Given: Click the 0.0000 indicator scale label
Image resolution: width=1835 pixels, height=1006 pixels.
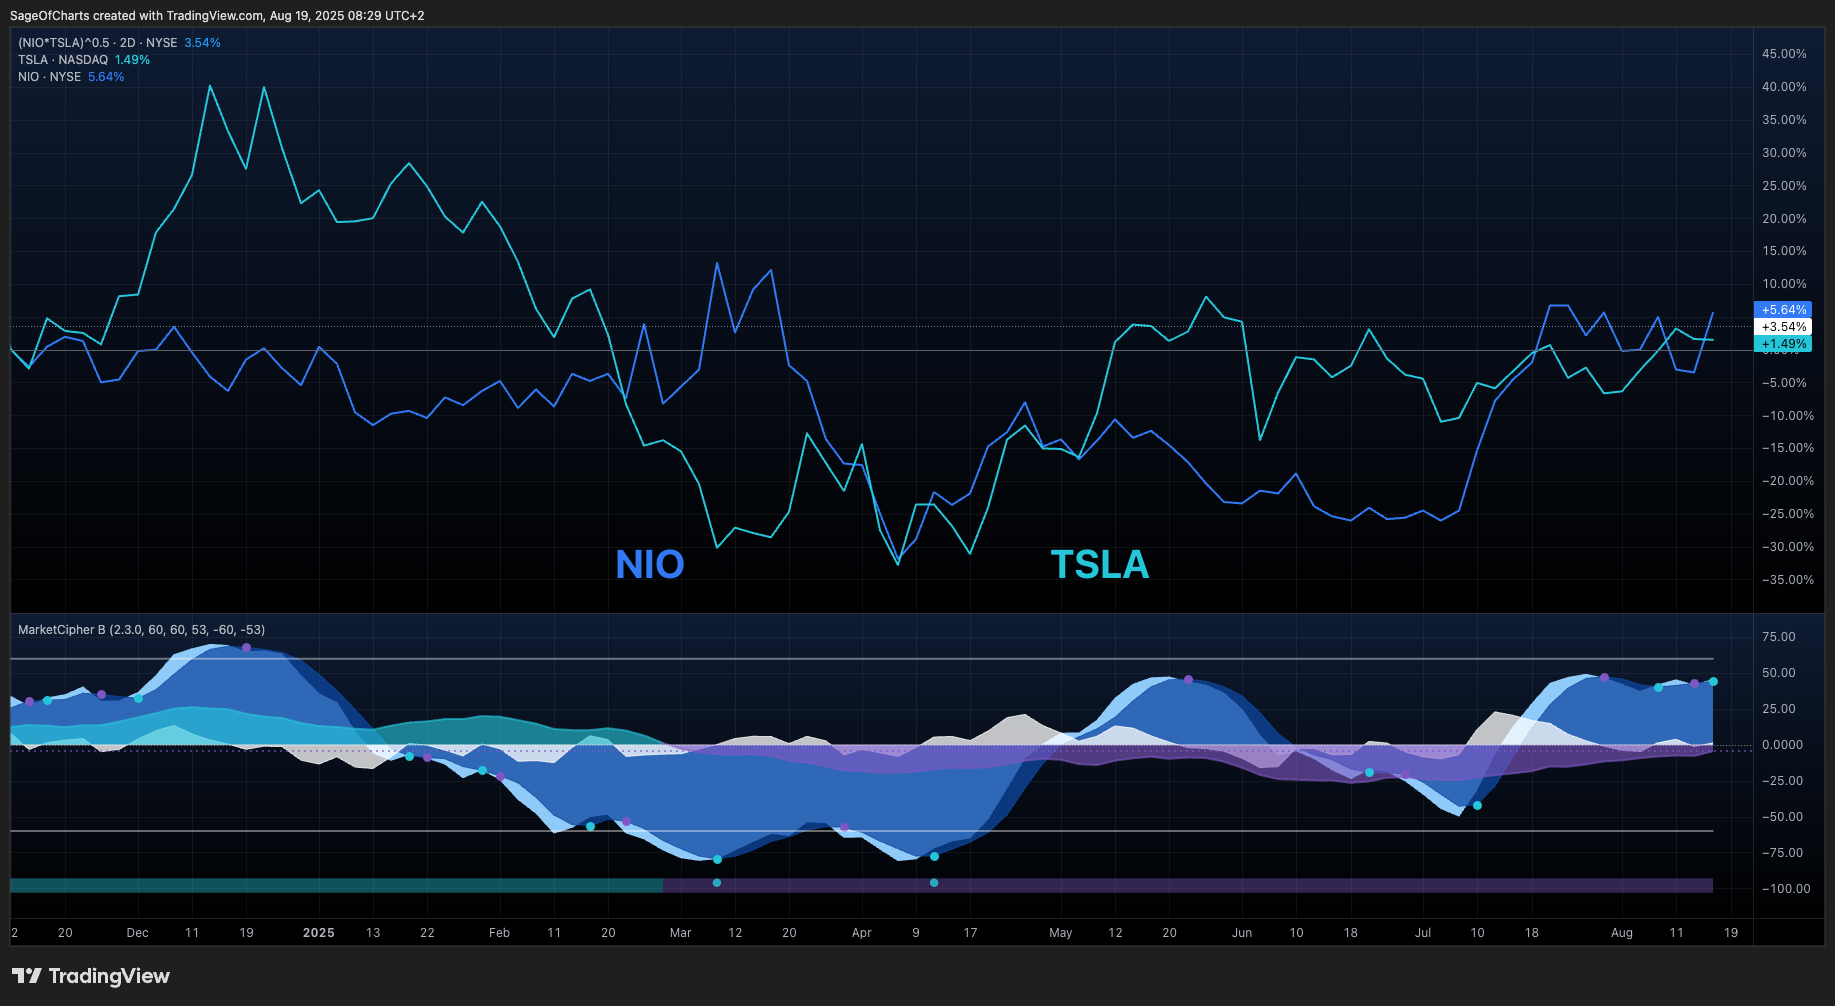Looking at the screenshot, I should pos(1782,745).
